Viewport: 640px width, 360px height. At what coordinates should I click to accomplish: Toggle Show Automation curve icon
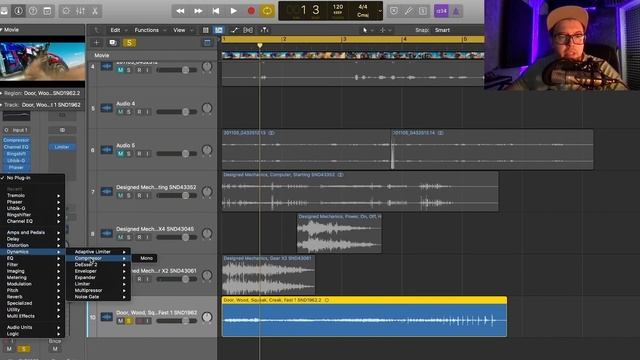[x=234, y=30]
